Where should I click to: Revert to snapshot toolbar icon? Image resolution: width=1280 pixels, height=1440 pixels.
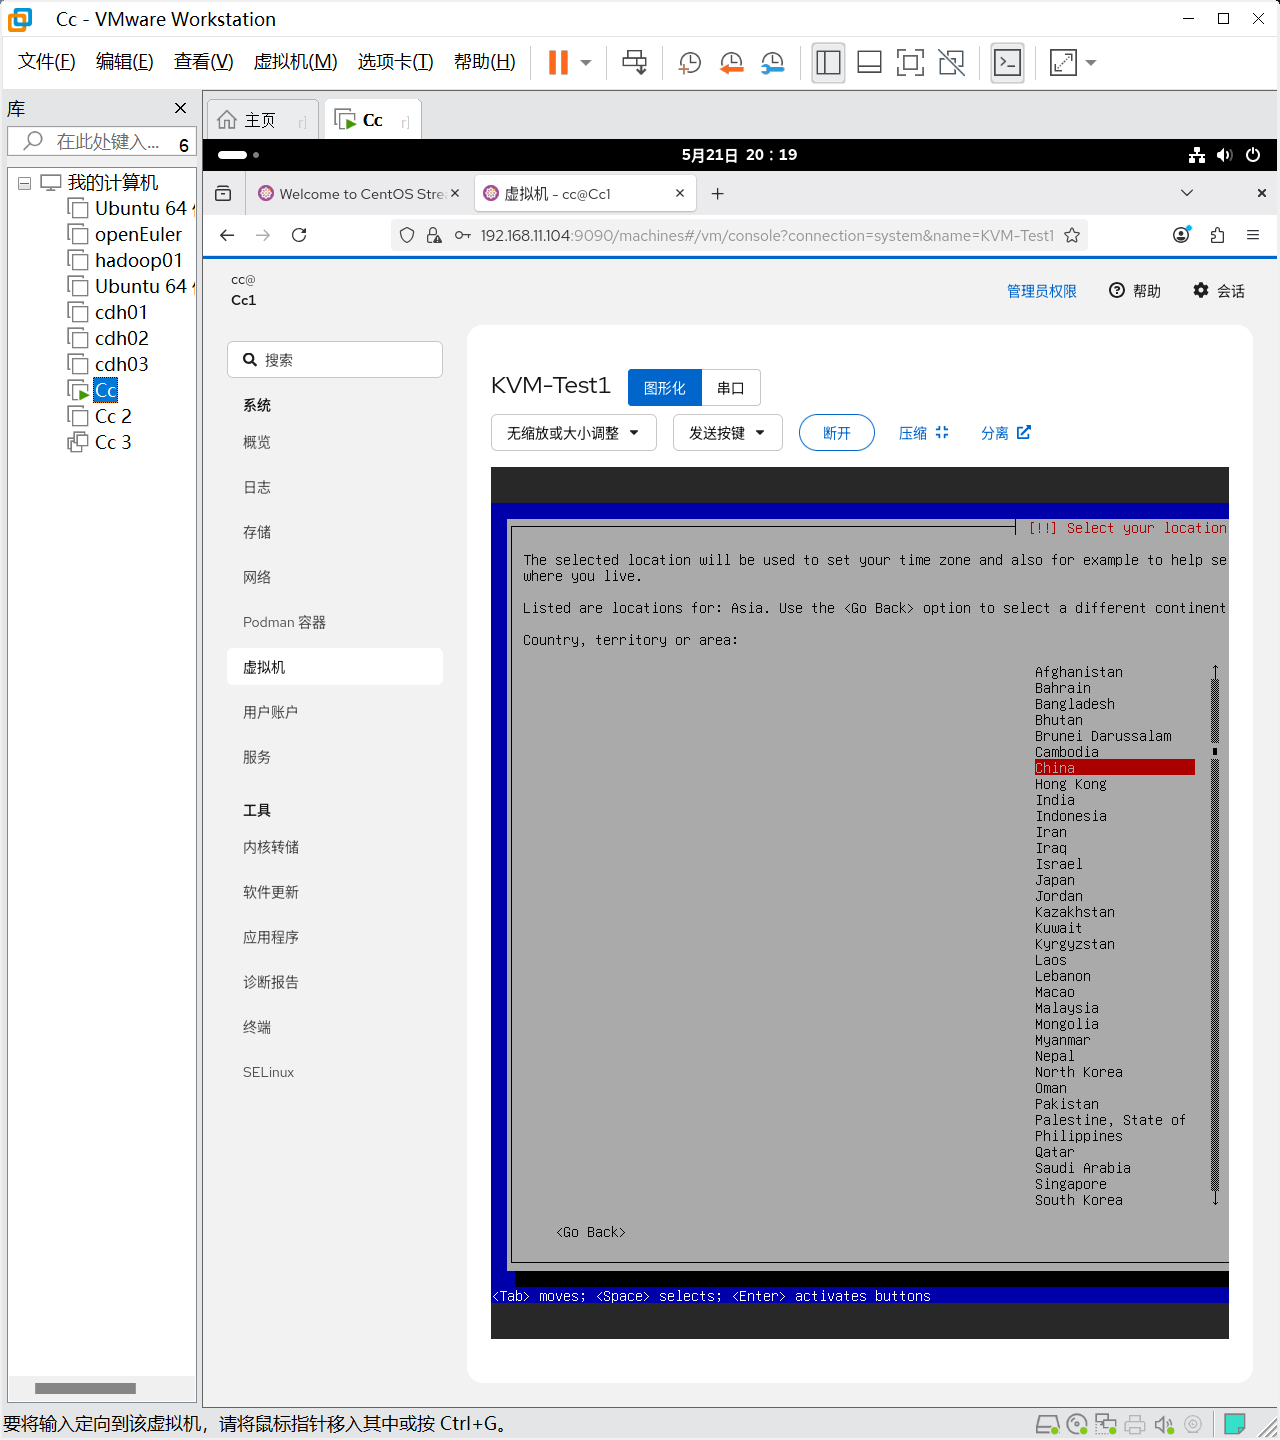(731, 62)
